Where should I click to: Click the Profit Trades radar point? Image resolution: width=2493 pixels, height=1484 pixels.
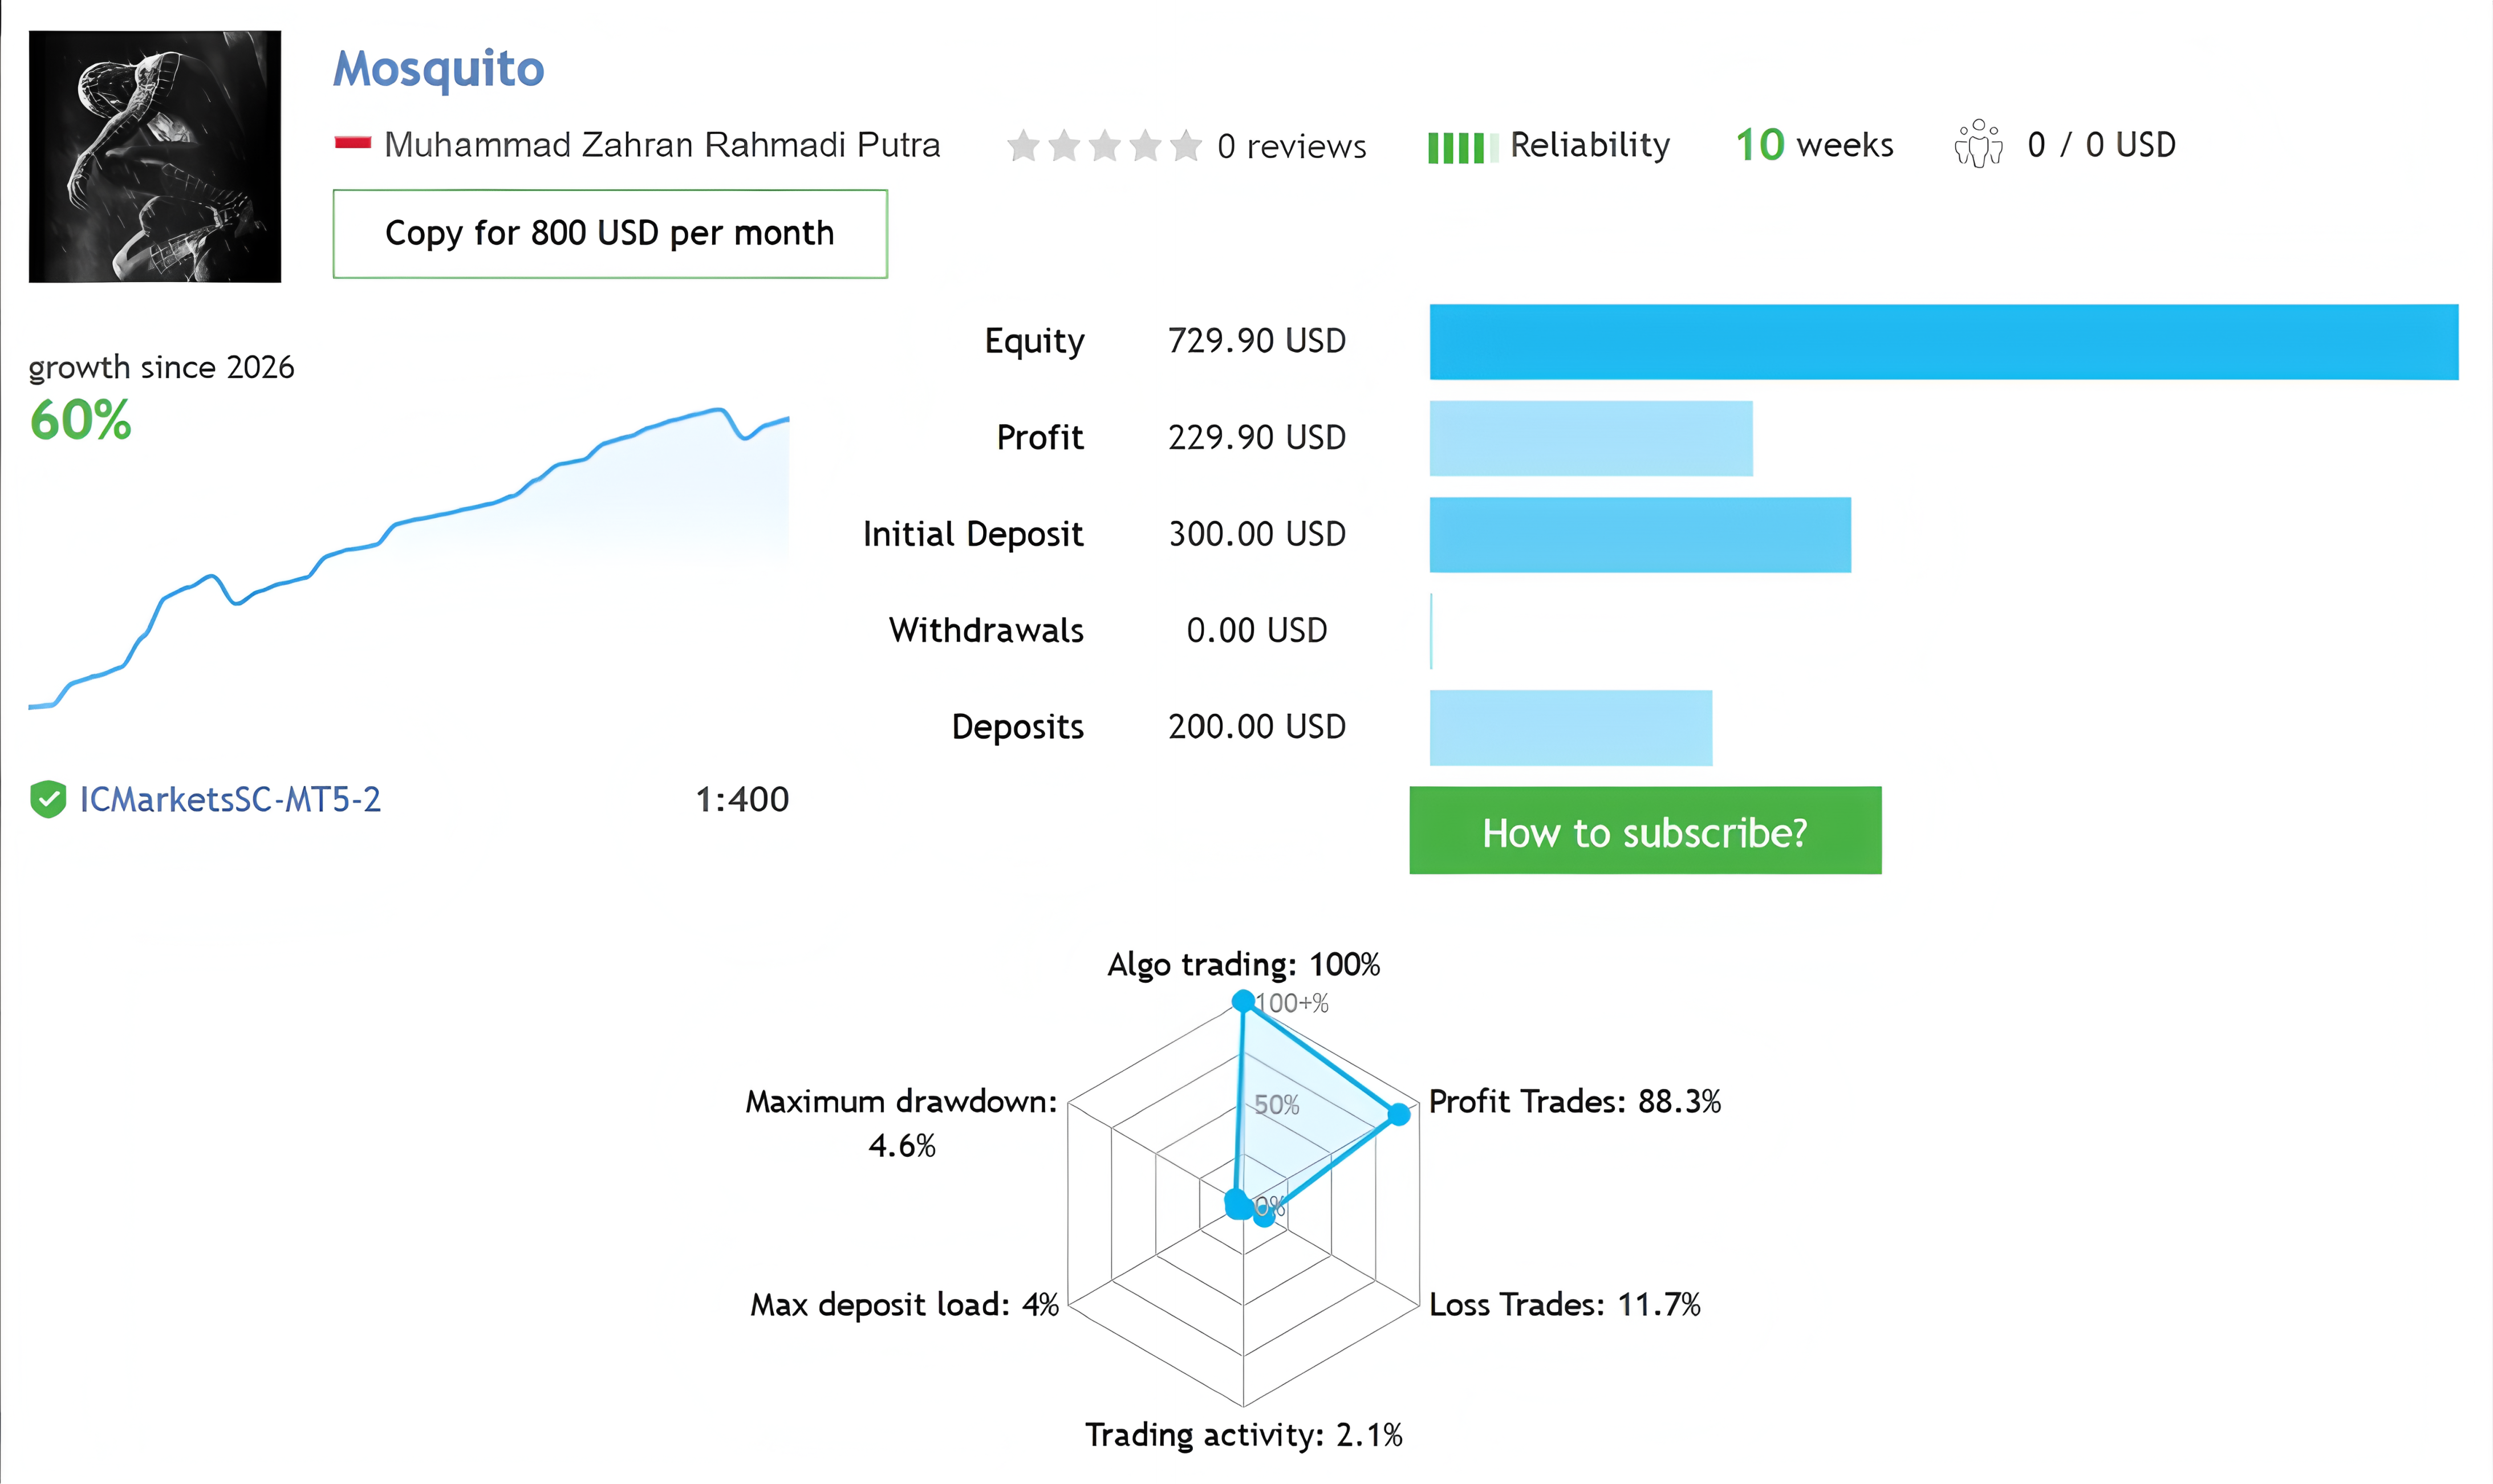click(x=1399, y=1114)
